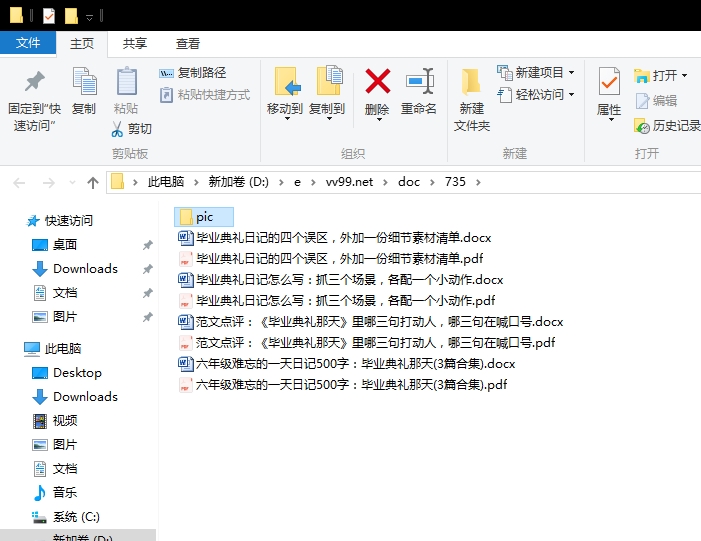
Task: Click doc in the address bar
Action: coord(409,182)
